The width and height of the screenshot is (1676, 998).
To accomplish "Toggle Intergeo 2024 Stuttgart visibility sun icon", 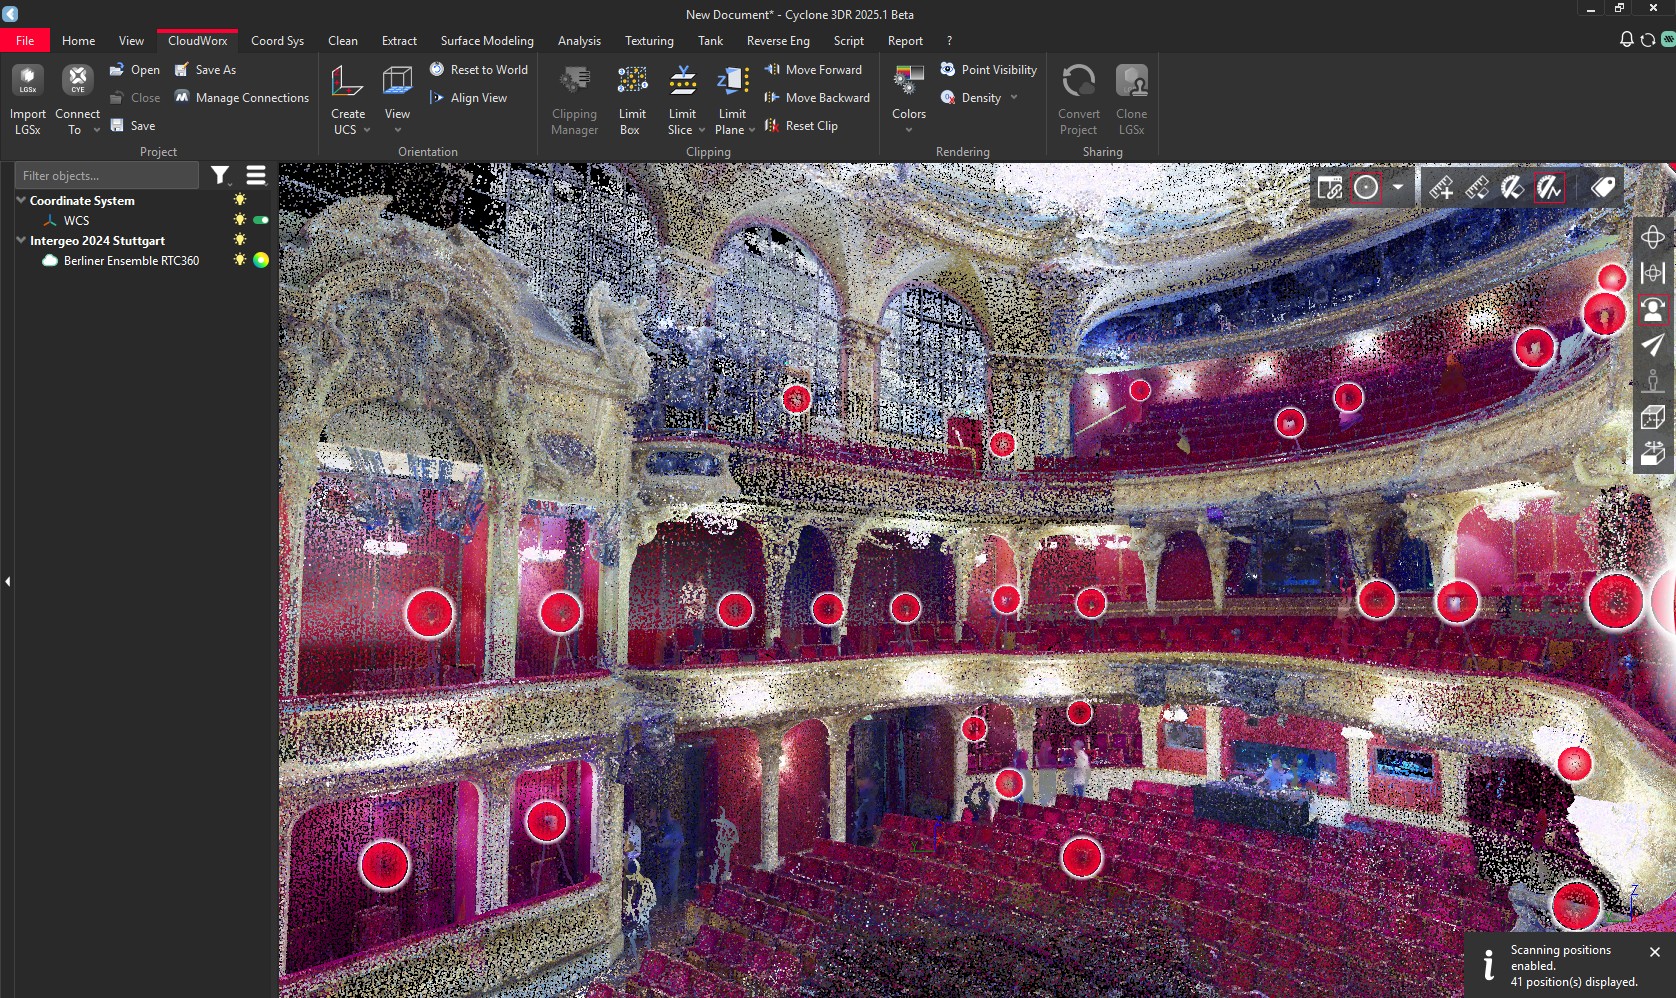I will tap(240, 240).
